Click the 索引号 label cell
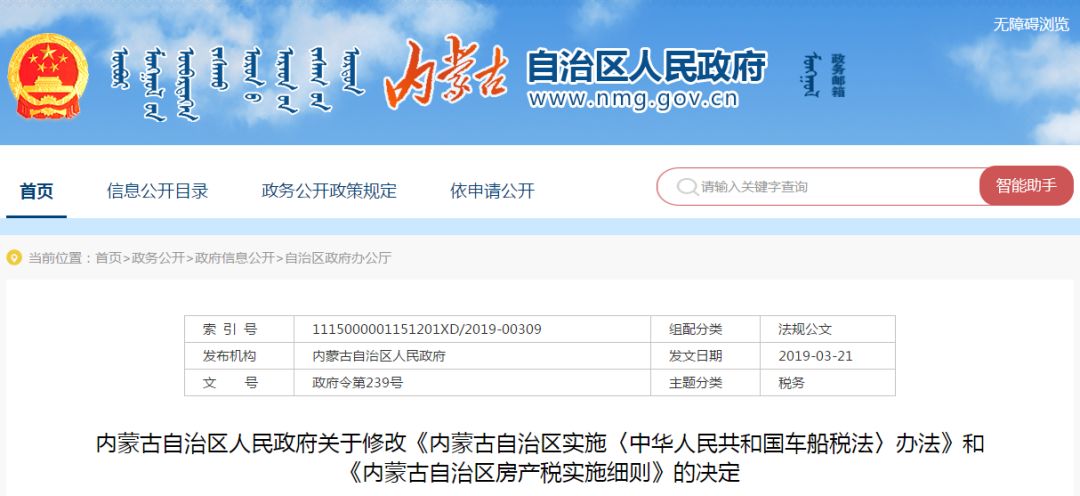Screen dimensions: 1080x496 239,329
